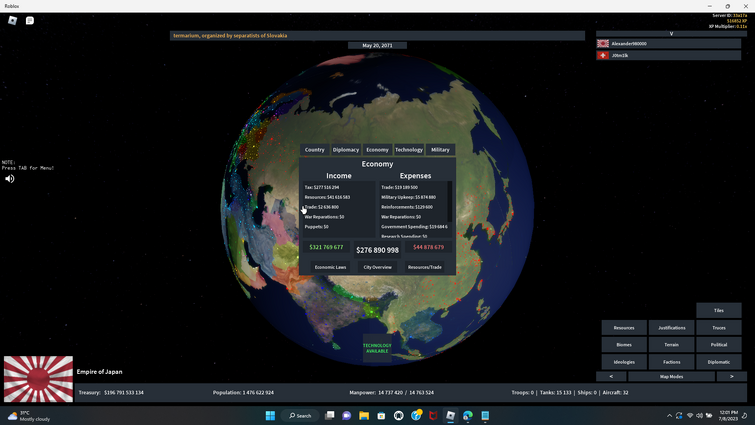Screen dimensions: 755x425
Task: Click the total expenses value $44 878 679
Action: (429, 247)
